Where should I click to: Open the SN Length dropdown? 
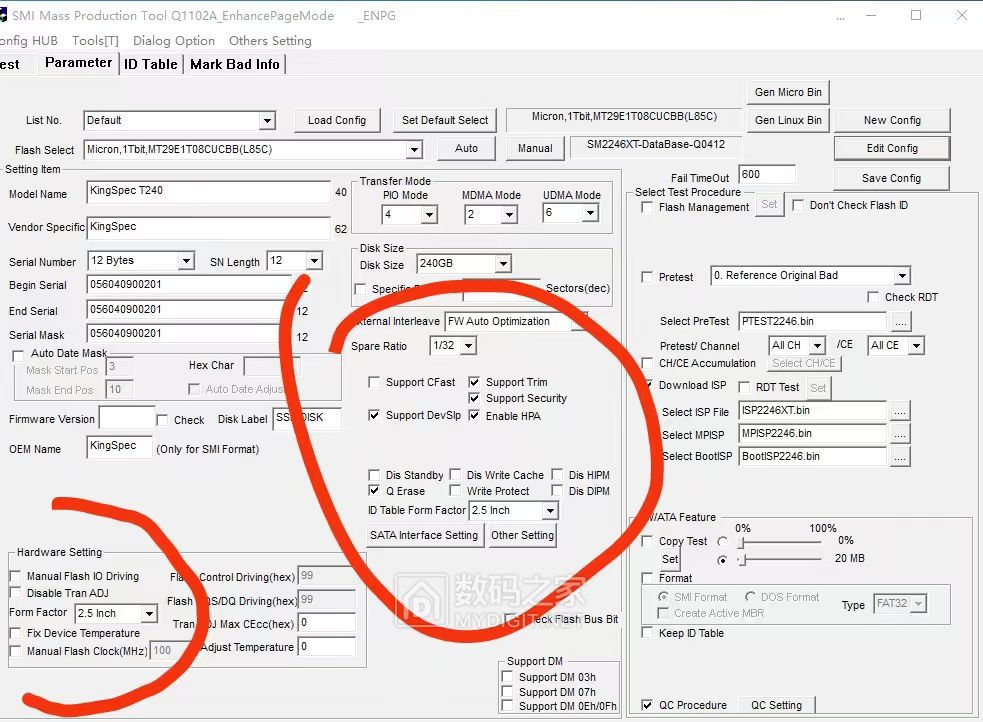point(314,261)
